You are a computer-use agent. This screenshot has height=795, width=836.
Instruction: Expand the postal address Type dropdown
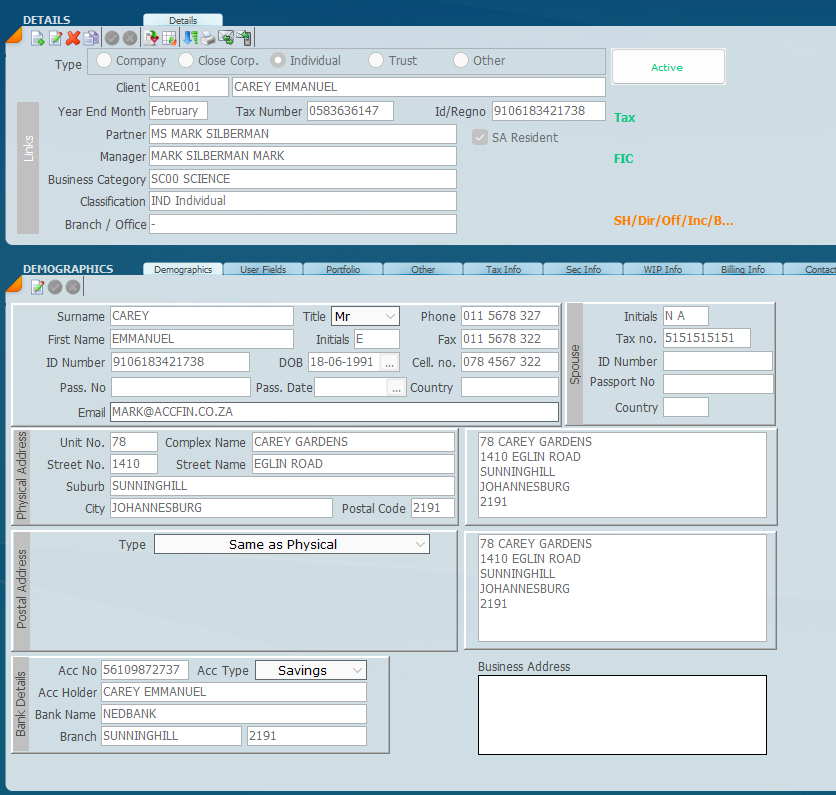(291, 545)
